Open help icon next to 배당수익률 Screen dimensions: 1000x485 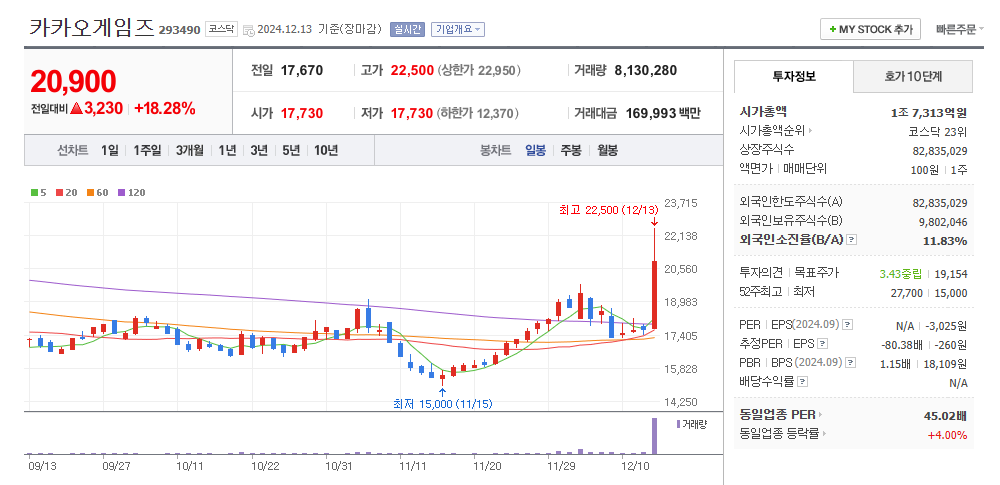pyautogui.click(x=802, y=382)
